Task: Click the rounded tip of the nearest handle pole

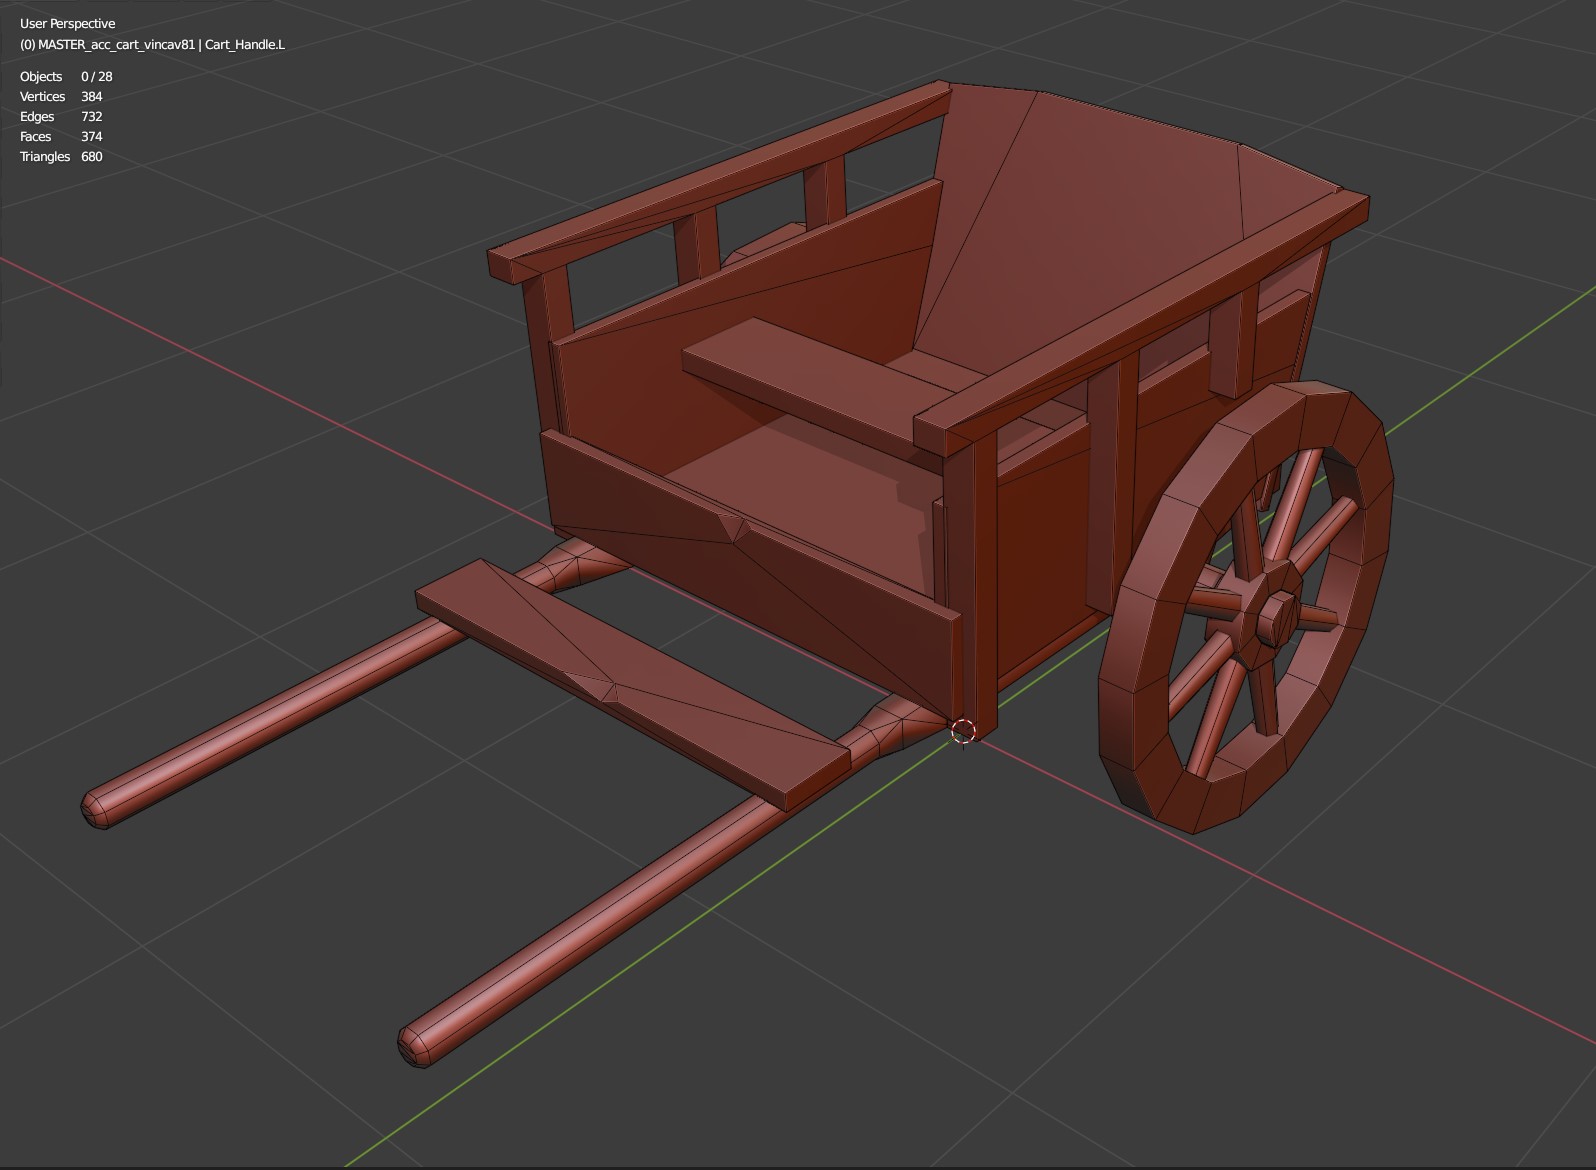Action: click(x=418, y=1046)
